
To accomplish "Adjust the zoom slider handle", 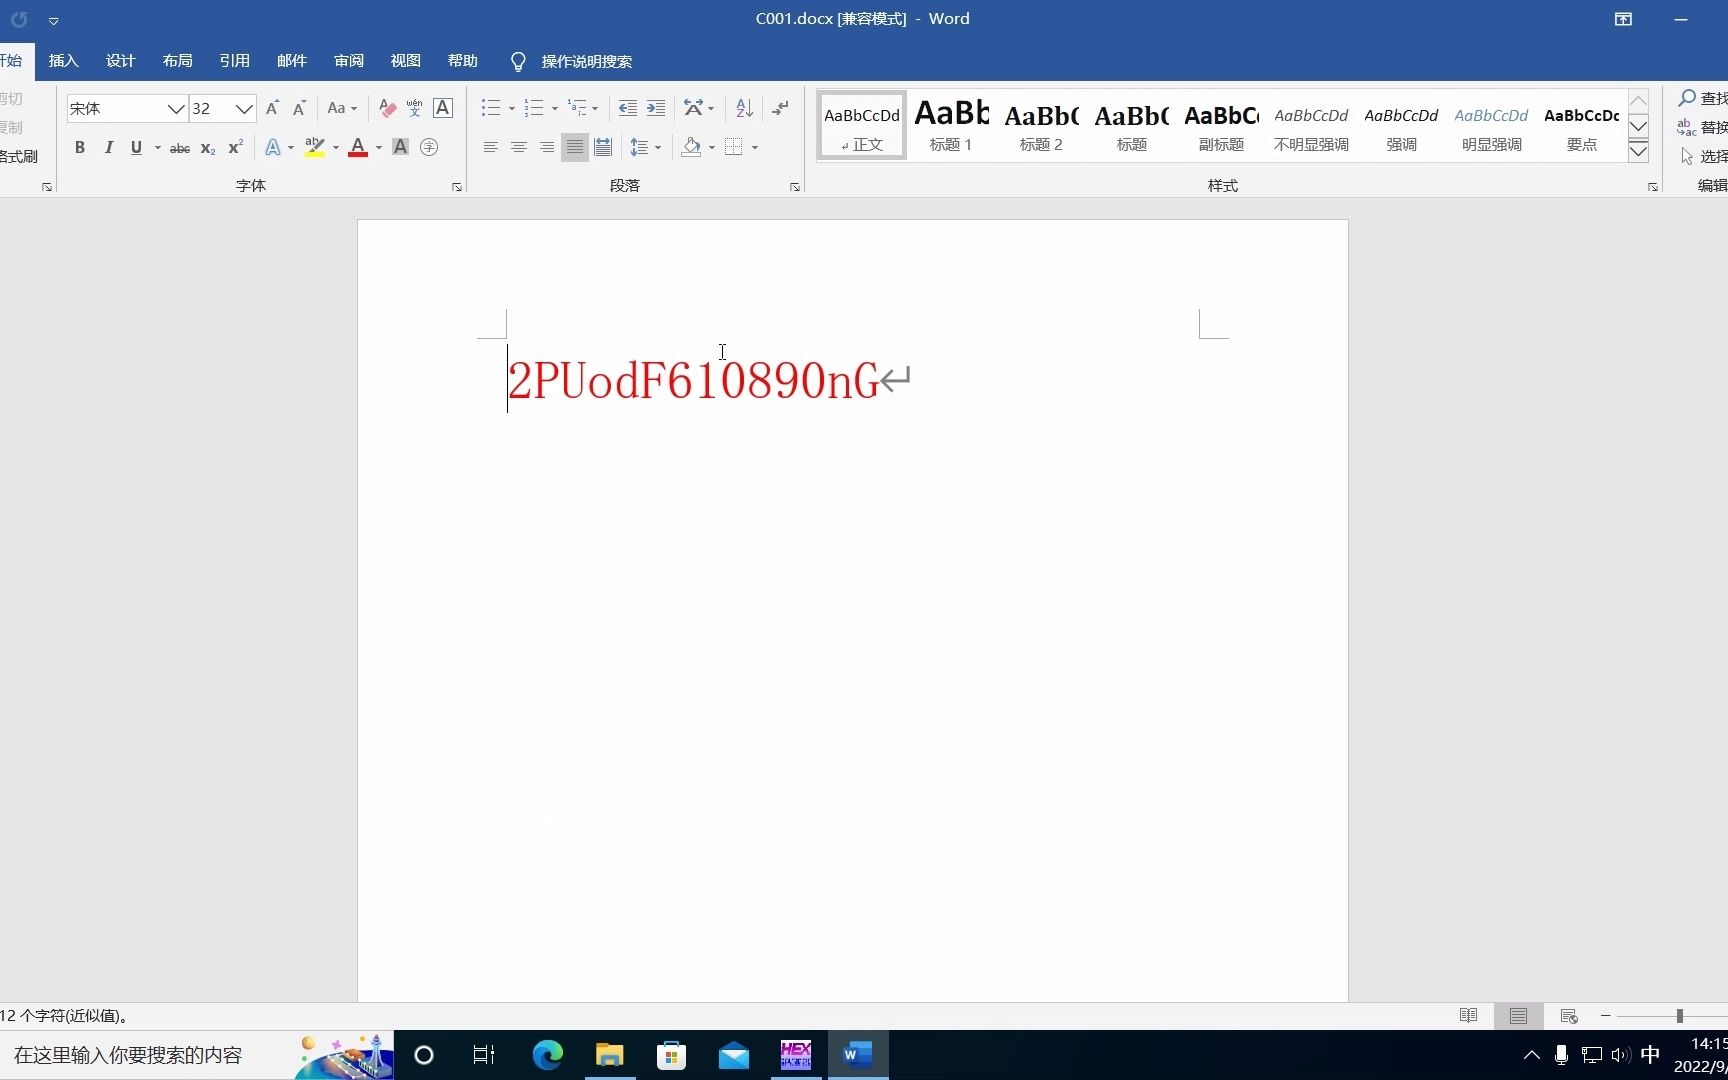I will (1680, 1016).
